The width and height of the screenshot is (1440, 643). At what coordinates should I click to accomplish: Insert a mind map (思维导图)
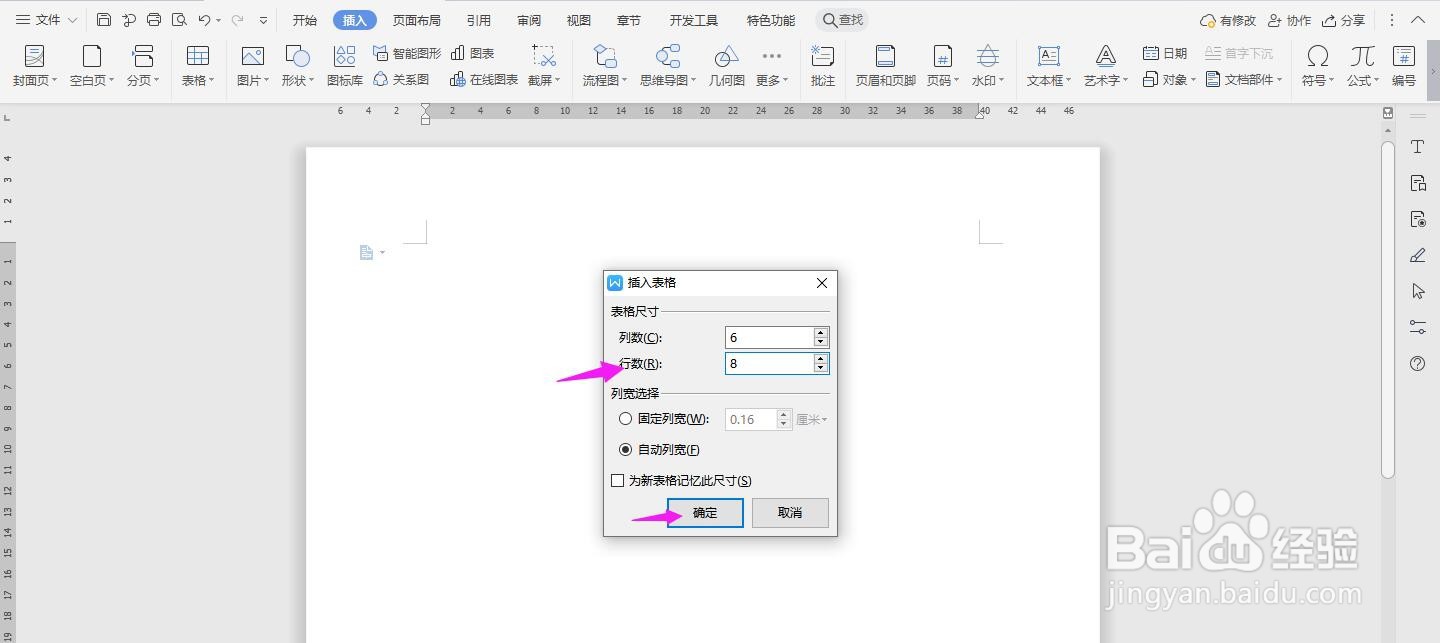668,65
